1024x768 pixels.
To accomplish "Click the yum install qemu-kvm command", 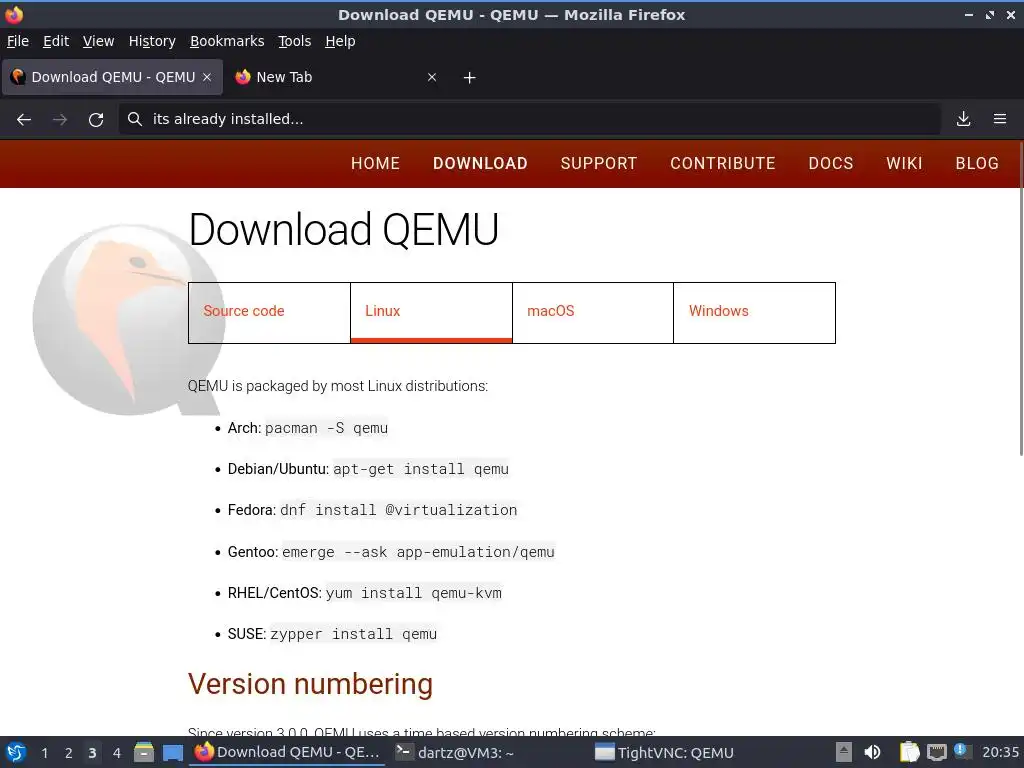I will [x=413, y=593].
